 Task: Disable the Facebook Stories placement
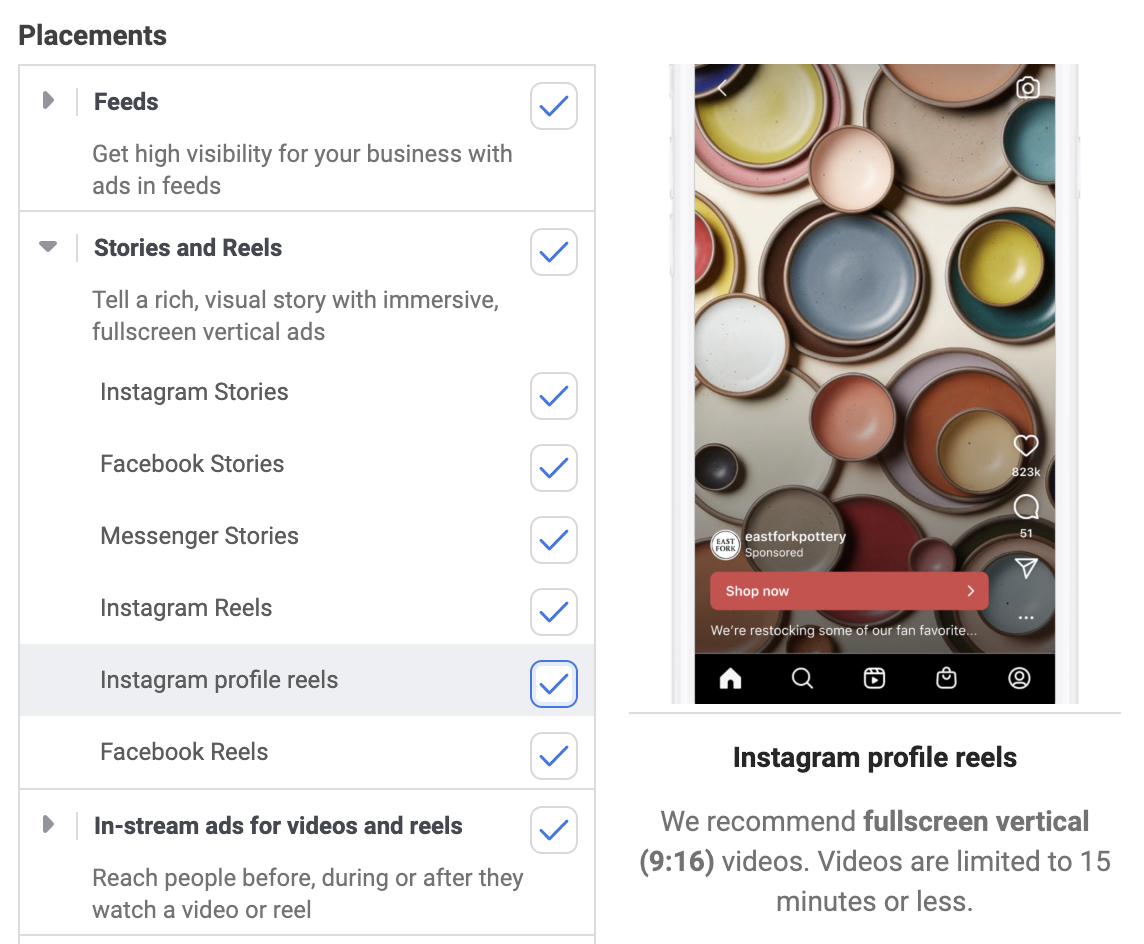tap(553, 468)
